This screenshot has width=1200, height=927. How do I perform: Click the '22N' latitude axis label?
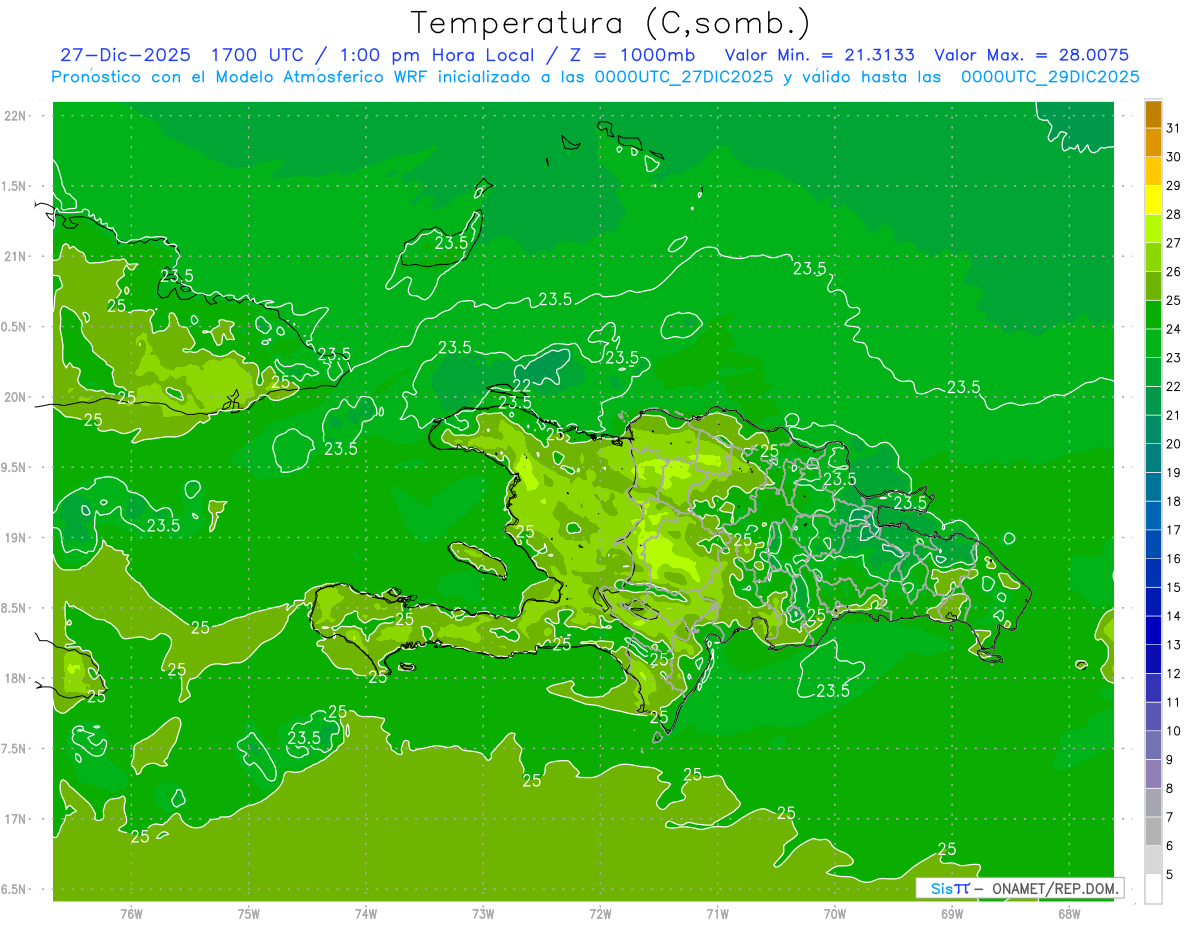point(16,115)
